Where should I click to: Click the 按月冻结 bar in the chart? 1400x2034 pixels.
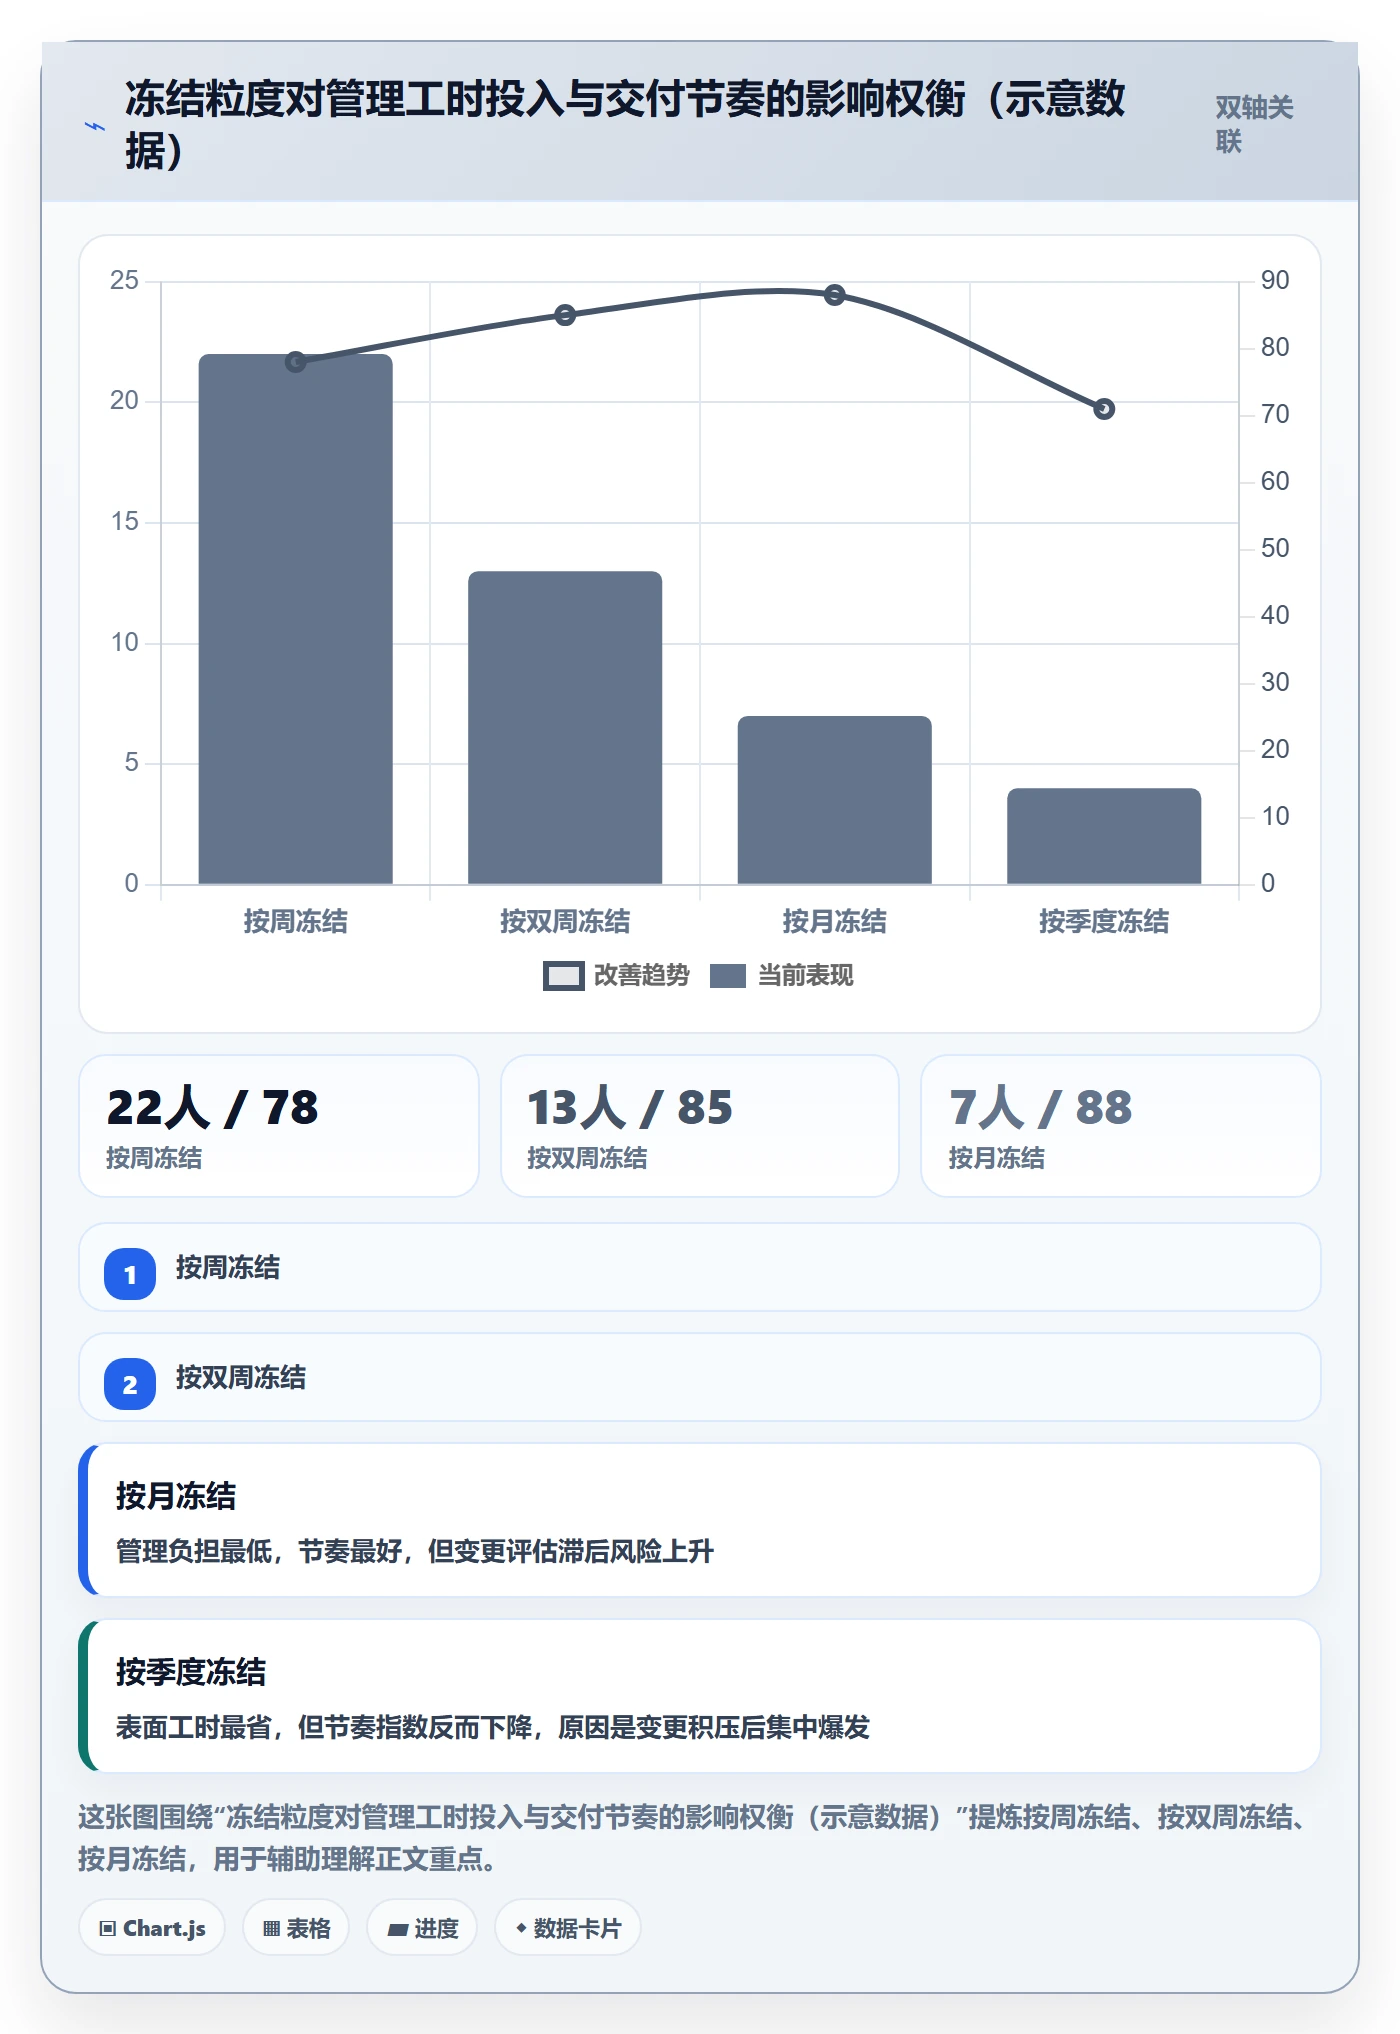coord(835,800)
